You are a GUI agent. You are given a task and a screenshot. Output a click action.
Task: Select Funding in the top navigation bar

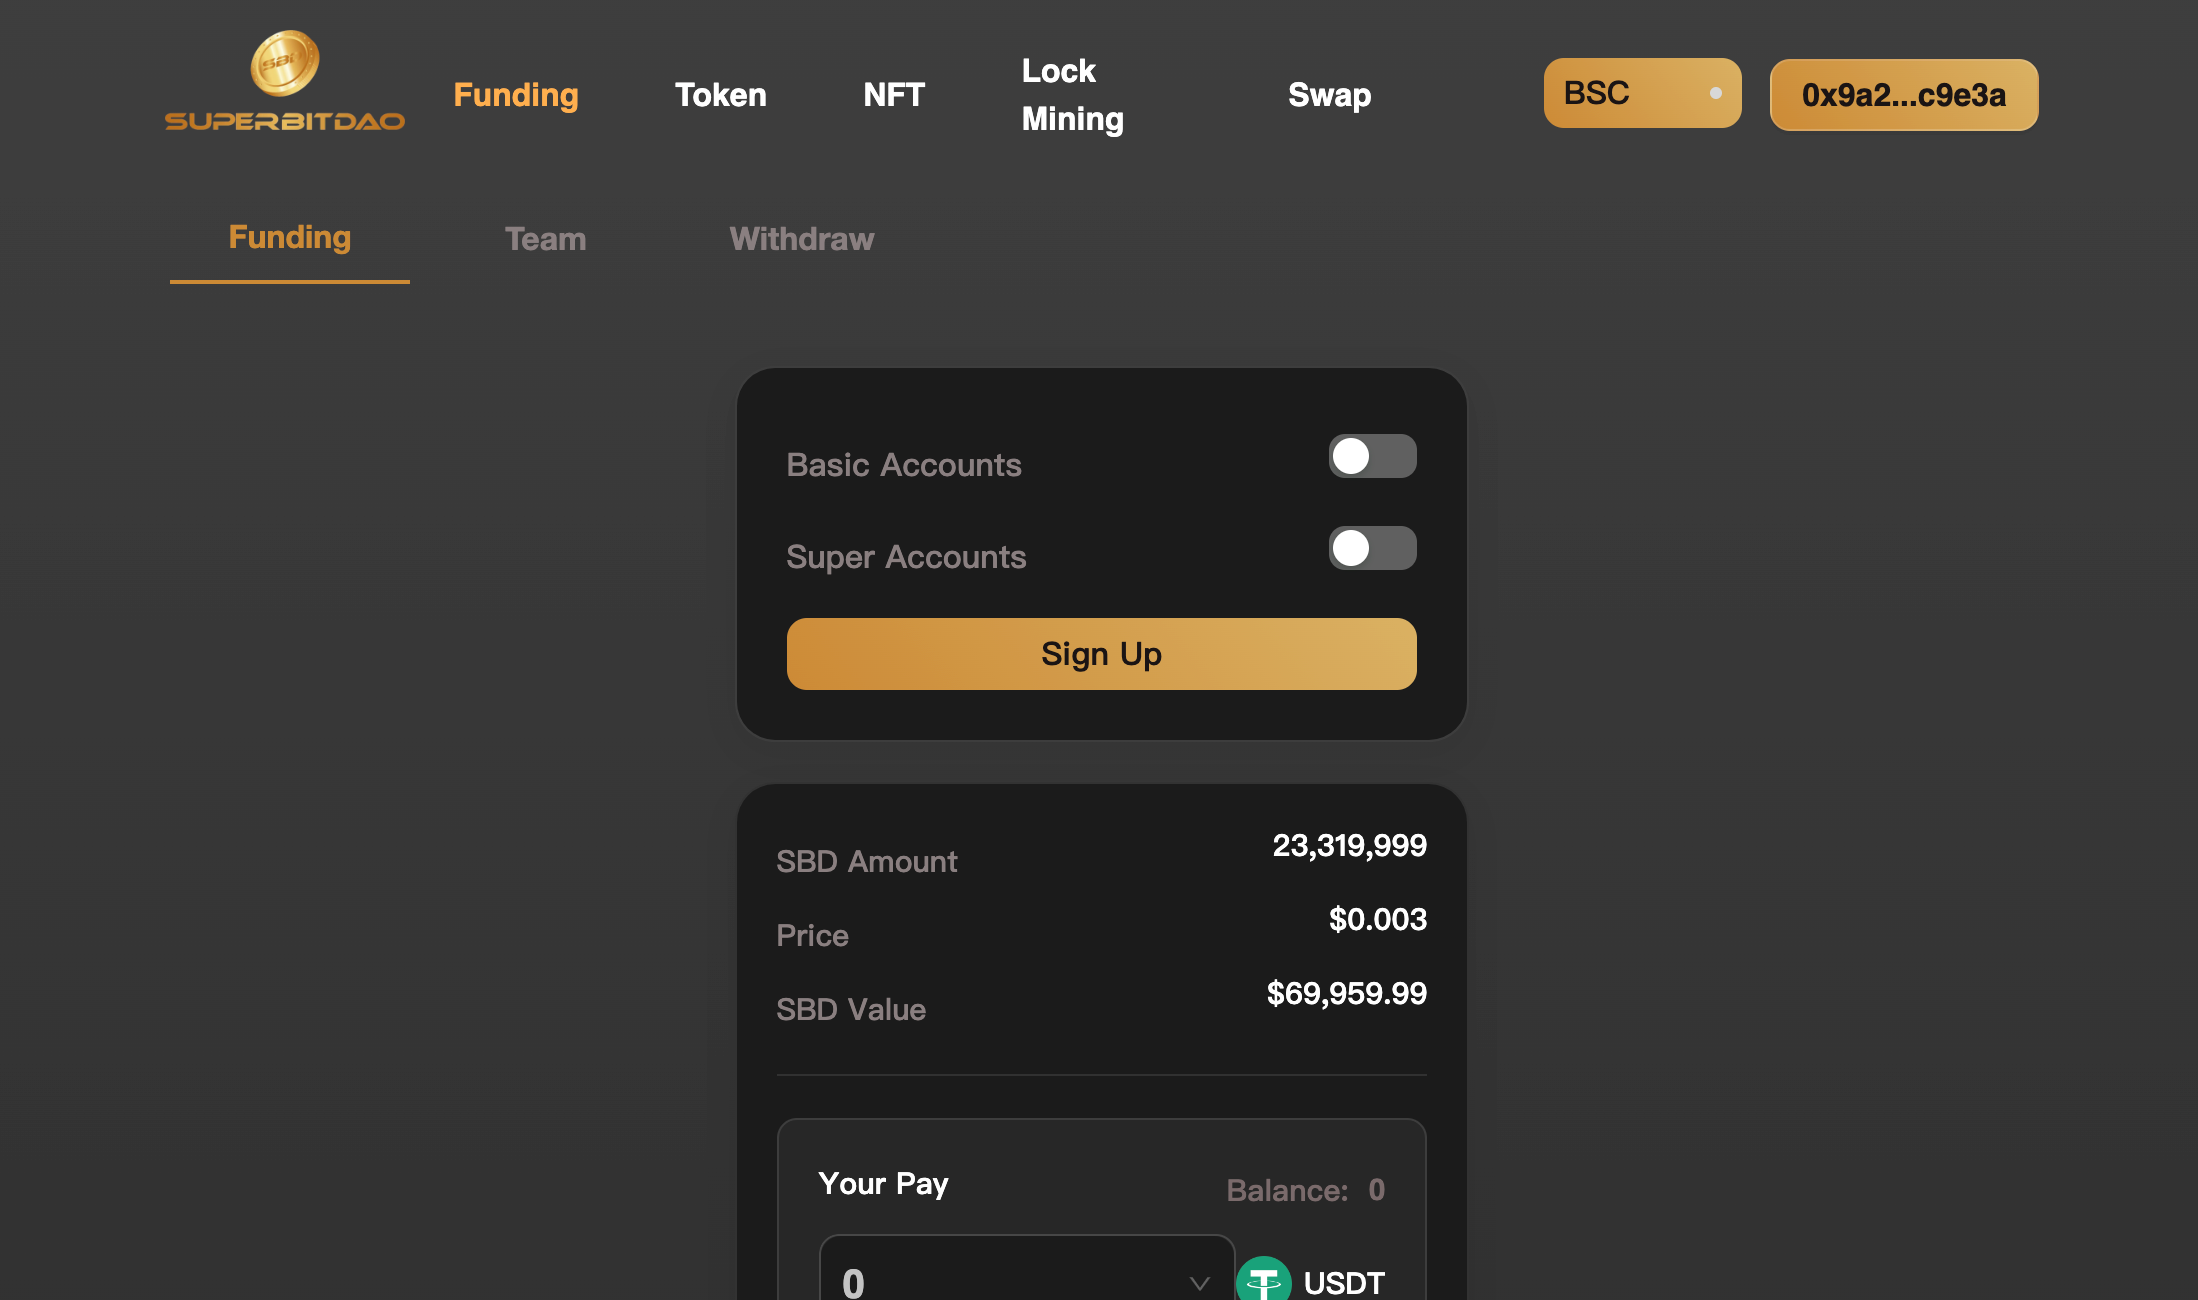pos(516,95)
